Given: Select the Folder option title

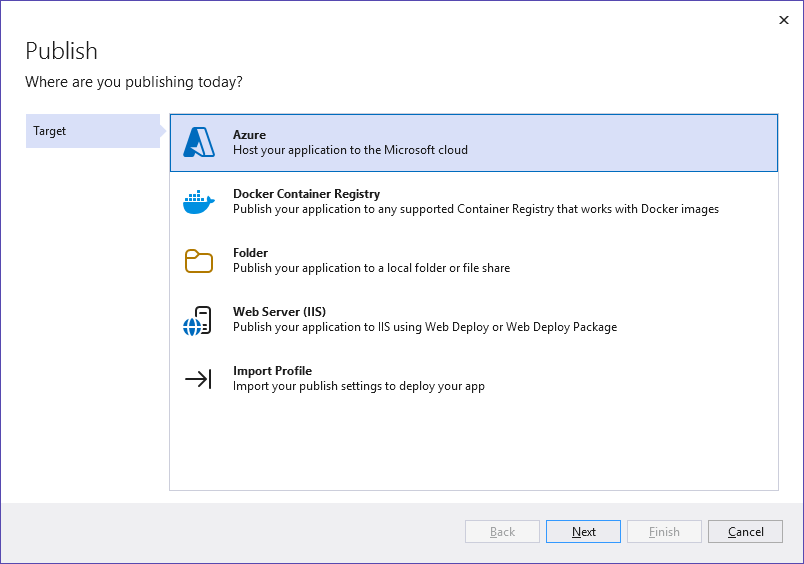Looking at the screenshot, I should tap(250, 253).
